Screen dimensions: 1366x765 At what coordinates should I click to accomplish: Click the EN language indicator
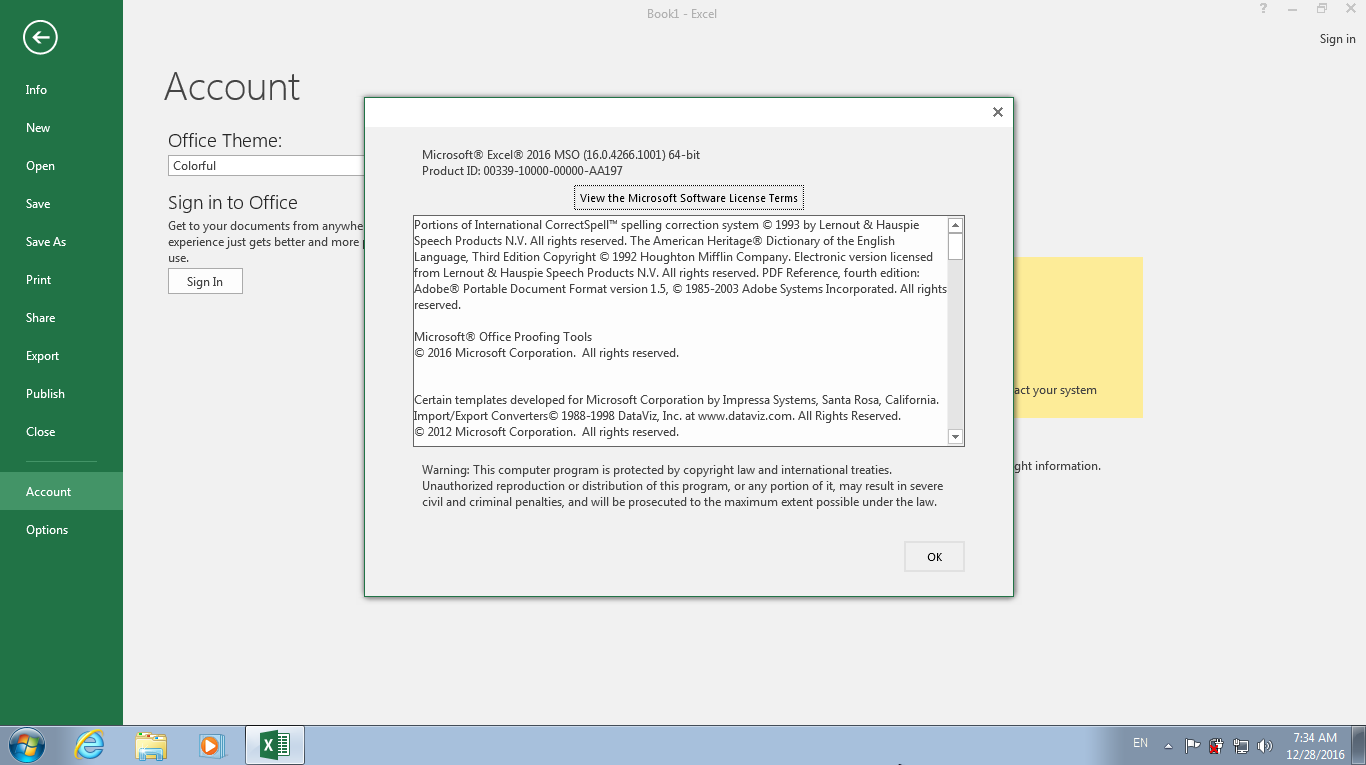[1140, 743]
